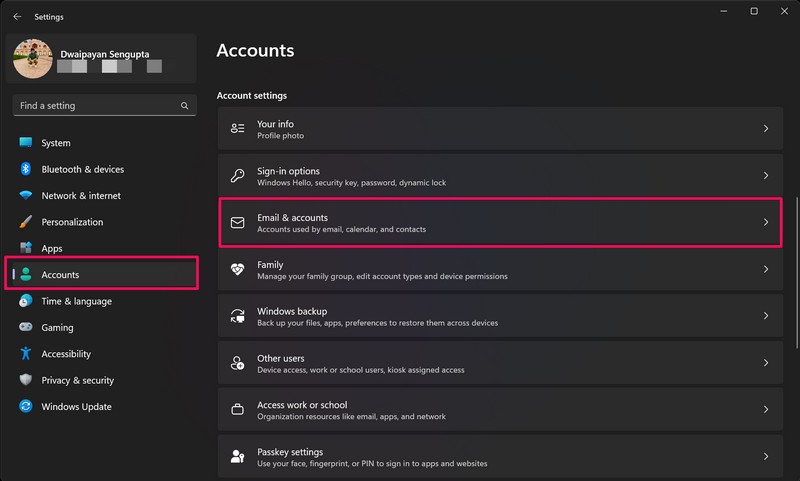The image size is (800, 481).
Task: Click the back arrow in Settings header
Action: click(x=17, y=16)
